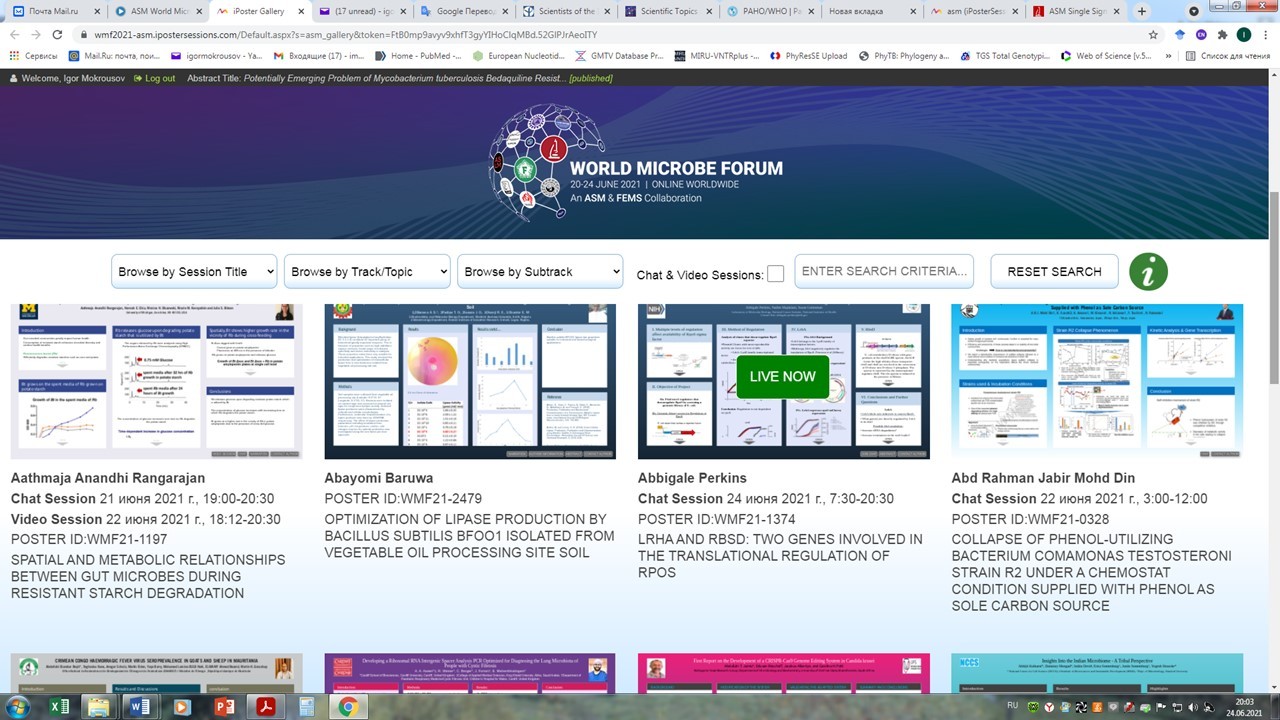Open the Chrome extensions puzzle icon
This screenshot has height=720, width=1280.
[x=1222, y=34]
